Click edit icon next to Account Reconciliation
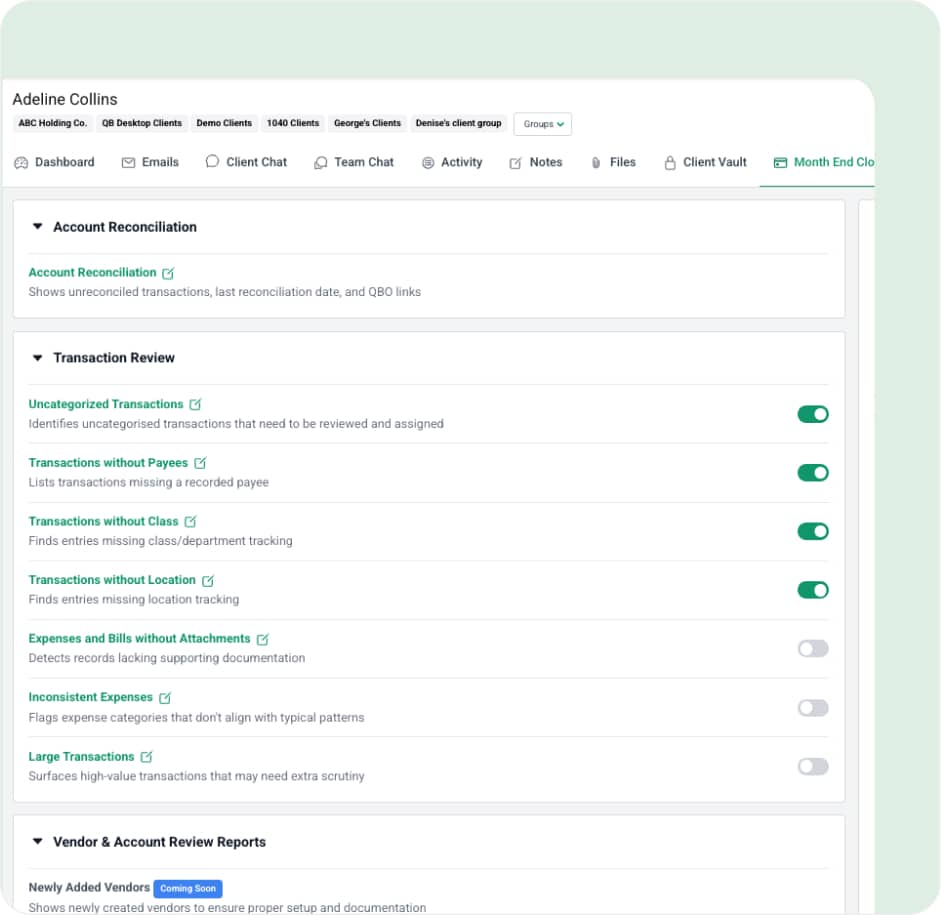The image size is (941, 915). click(168, 273)
